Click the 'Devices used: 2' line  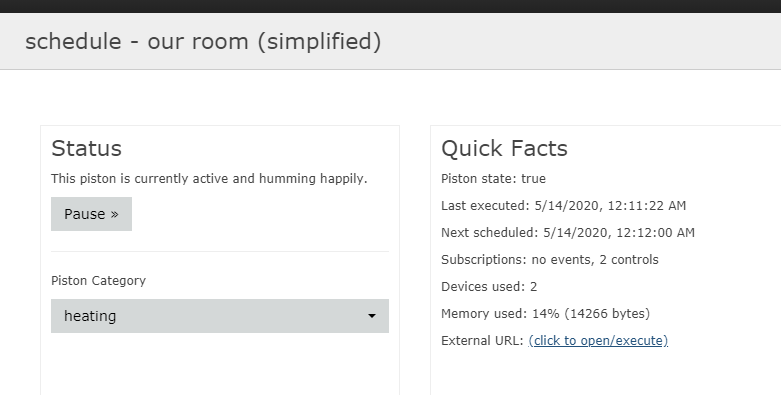point(489,286)
